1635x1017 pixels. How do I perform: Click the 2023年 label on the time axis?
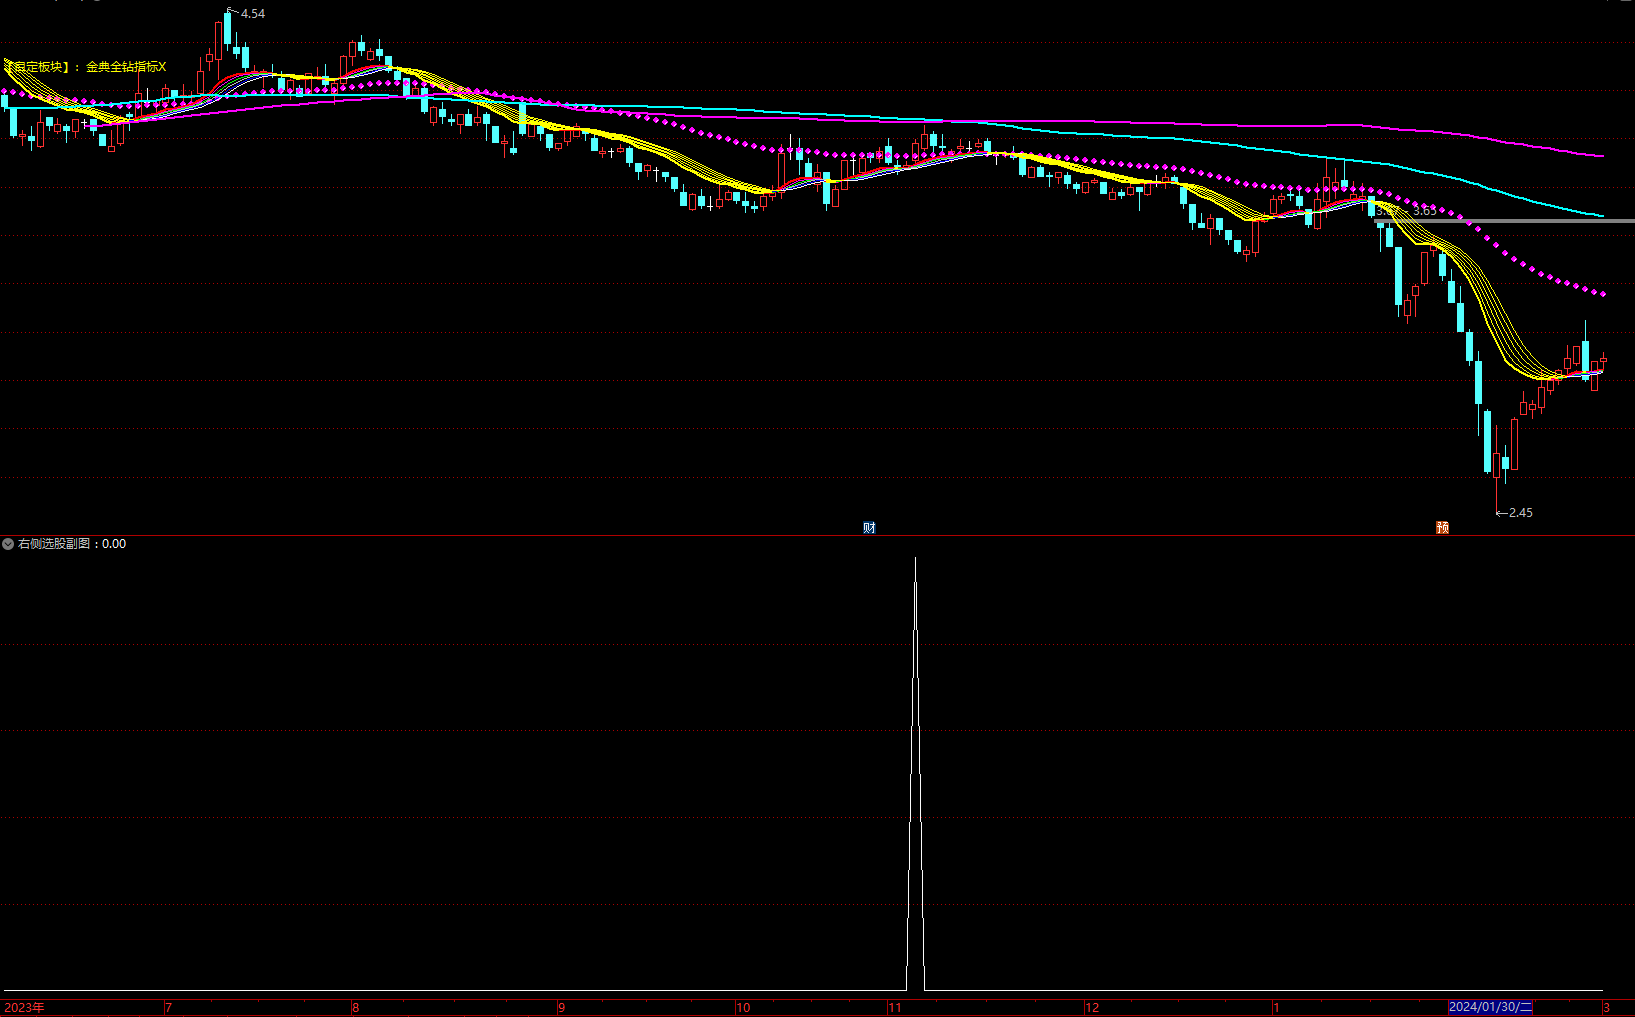pos(24,1007)
